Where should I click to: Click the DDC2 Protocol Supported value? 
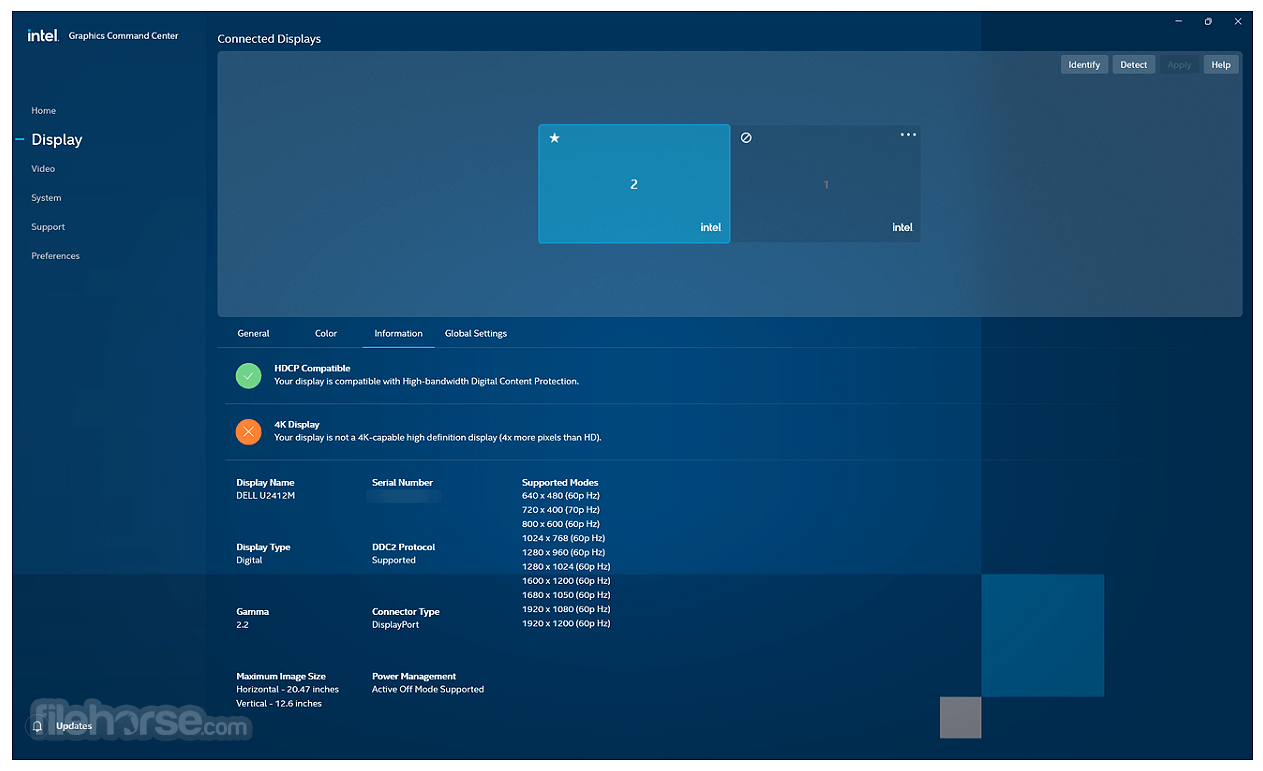tap(393, 561)
